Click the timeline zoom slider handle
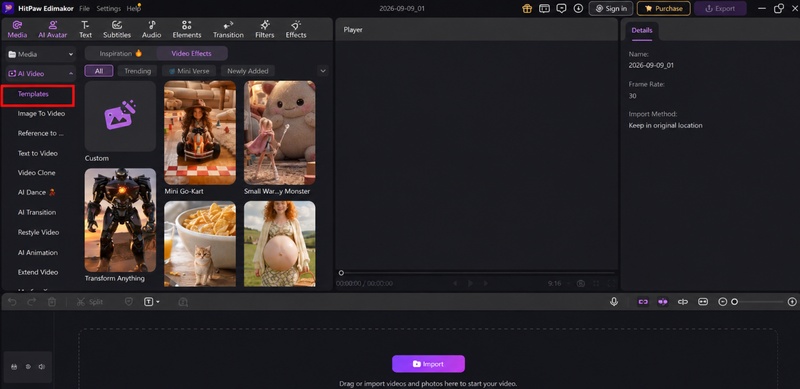Screen dimensions: 800x389 (734, 302)
